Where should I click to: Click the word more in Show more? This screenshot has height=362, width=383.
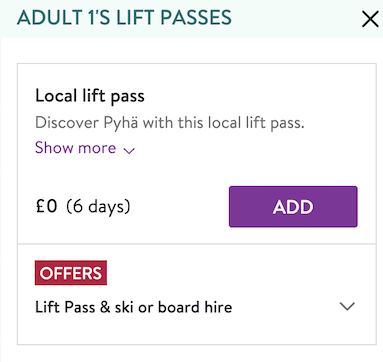click(x=97, y=149)
